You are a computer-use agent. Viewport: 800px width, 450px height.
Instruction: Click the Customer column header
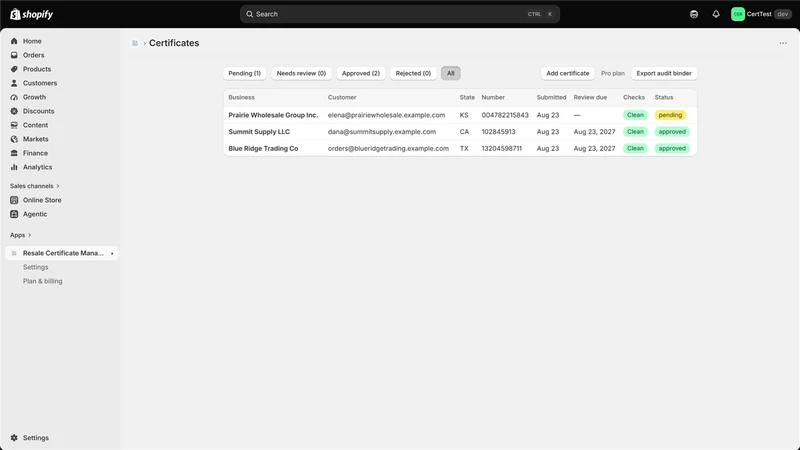point(342,97)
